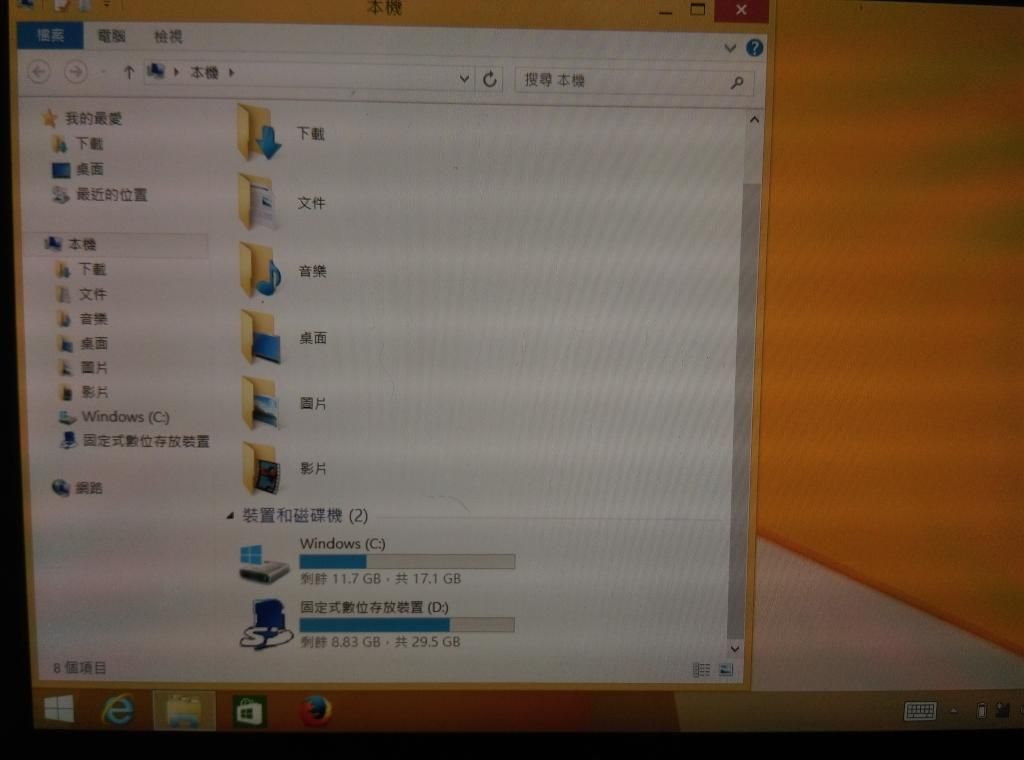Image resolution: width=1024 pixels, height=760 pixels.
Task: Expand the ribbon with the chevron
Action: [x=729, y=48]
